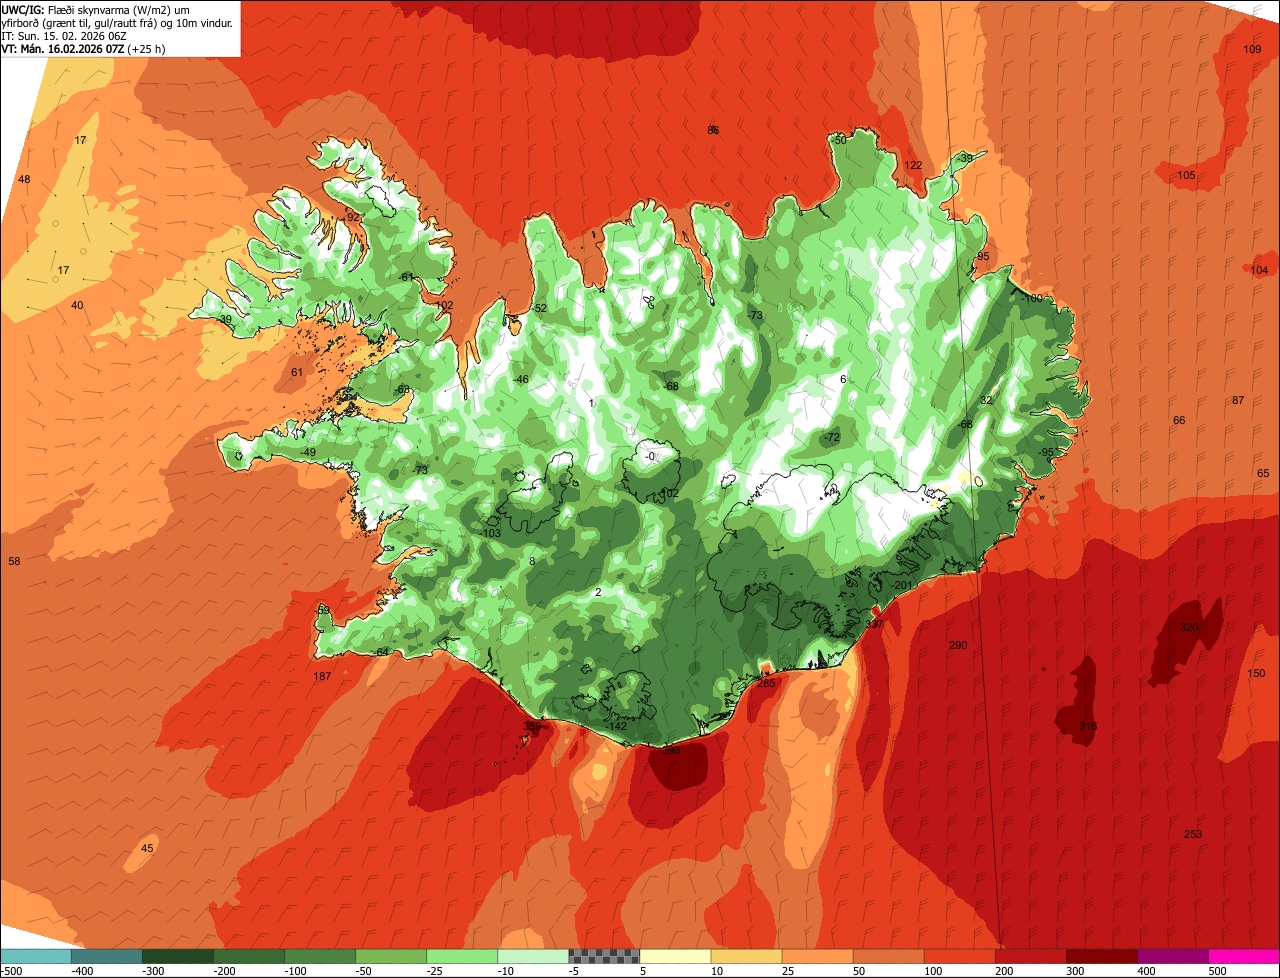Click the -10 to -5 palest green swatch
The width and height of the screenshot is (1280, 978).
pyautogui.click(x=533, y=956)
